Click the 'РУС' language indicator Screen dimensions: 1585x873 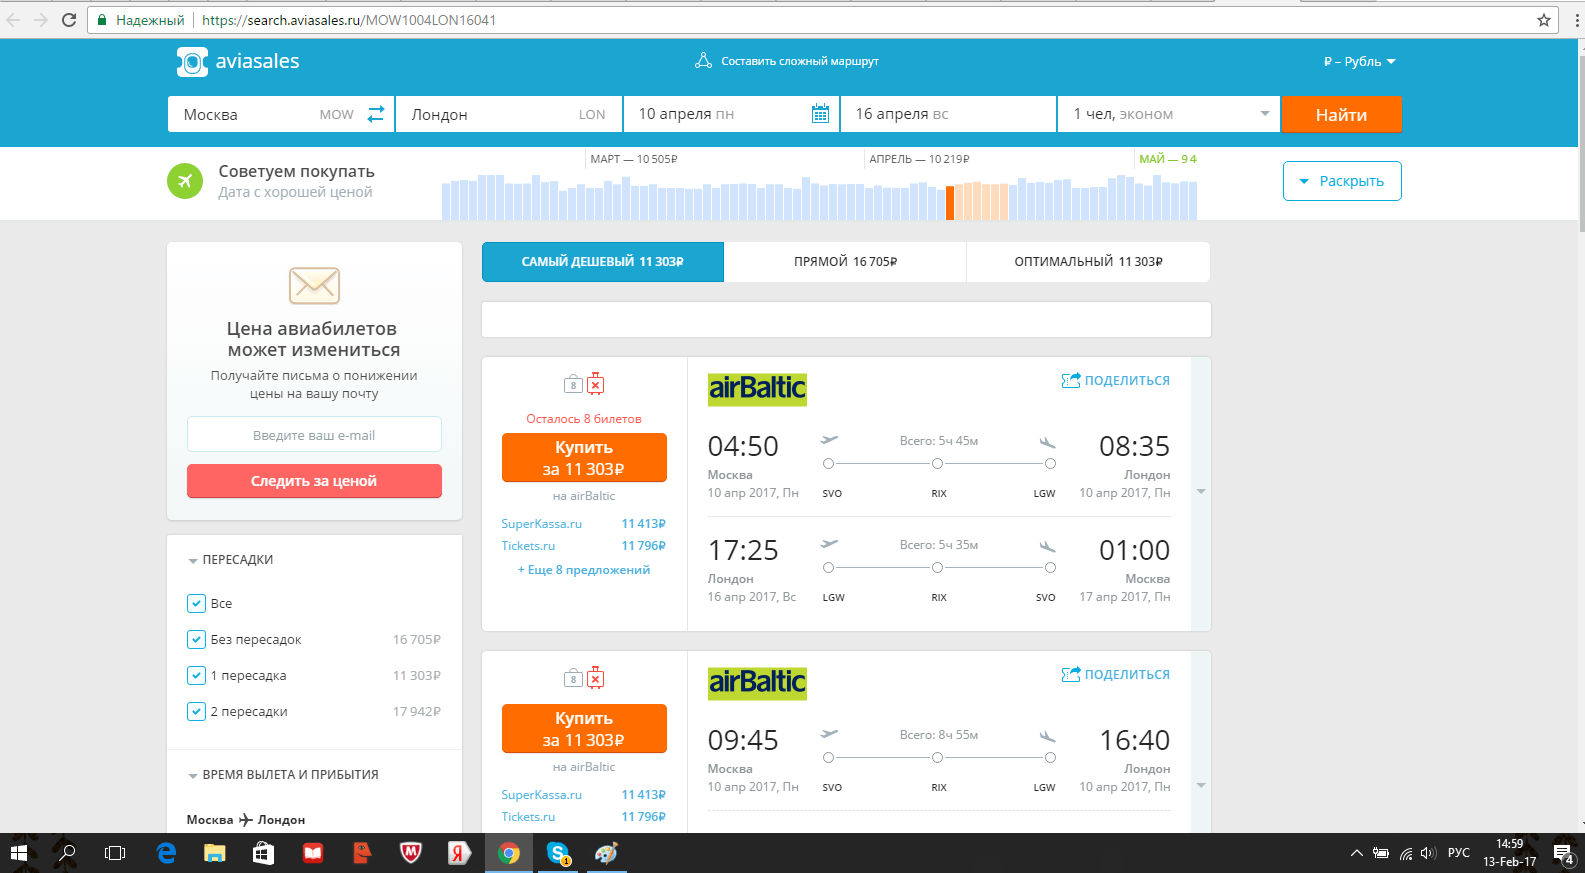pos(1459,853)
